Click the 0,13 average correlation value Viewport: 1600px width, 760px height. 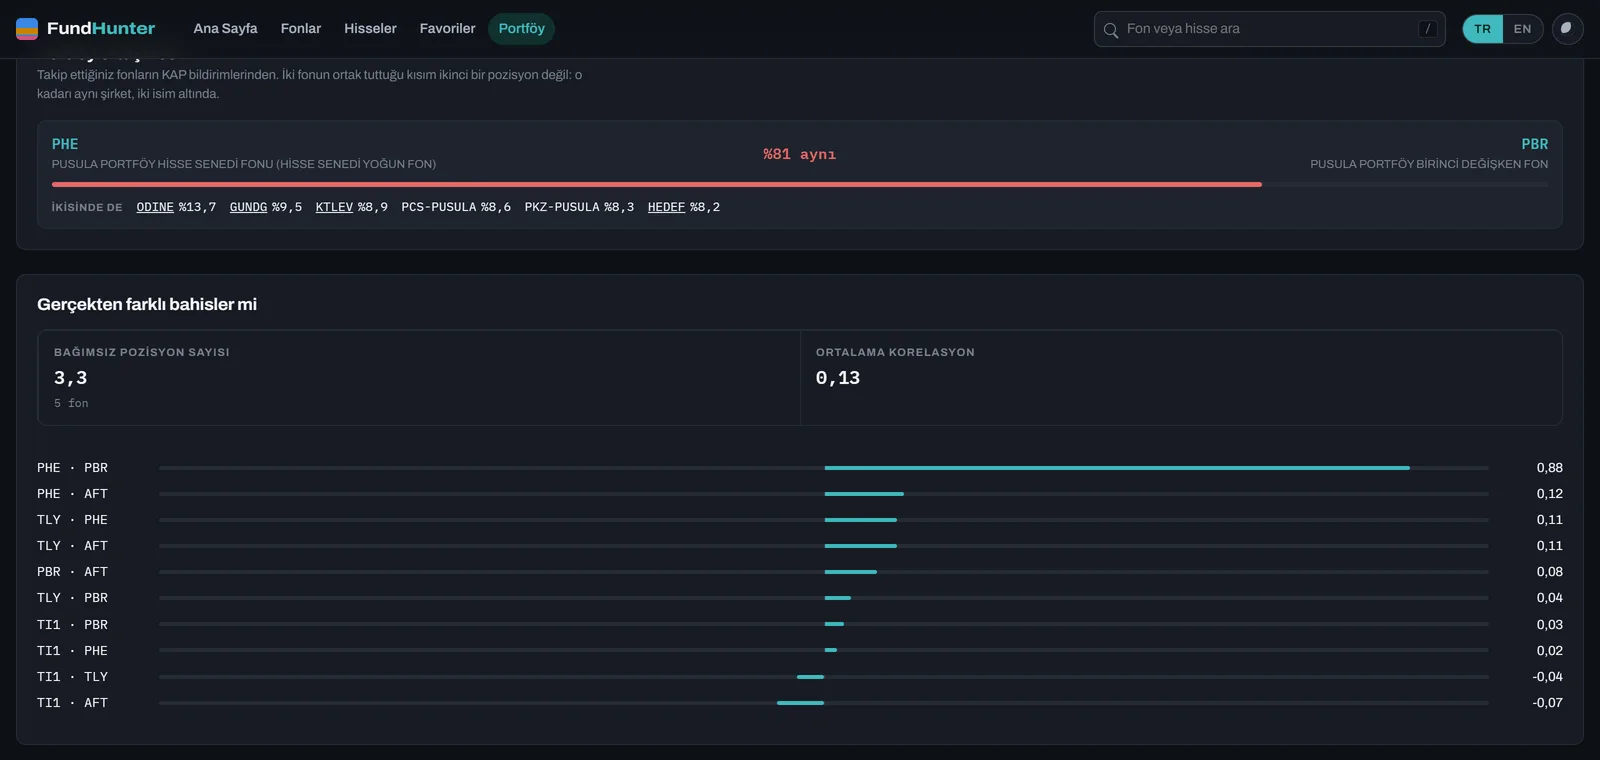pos(838,378)
